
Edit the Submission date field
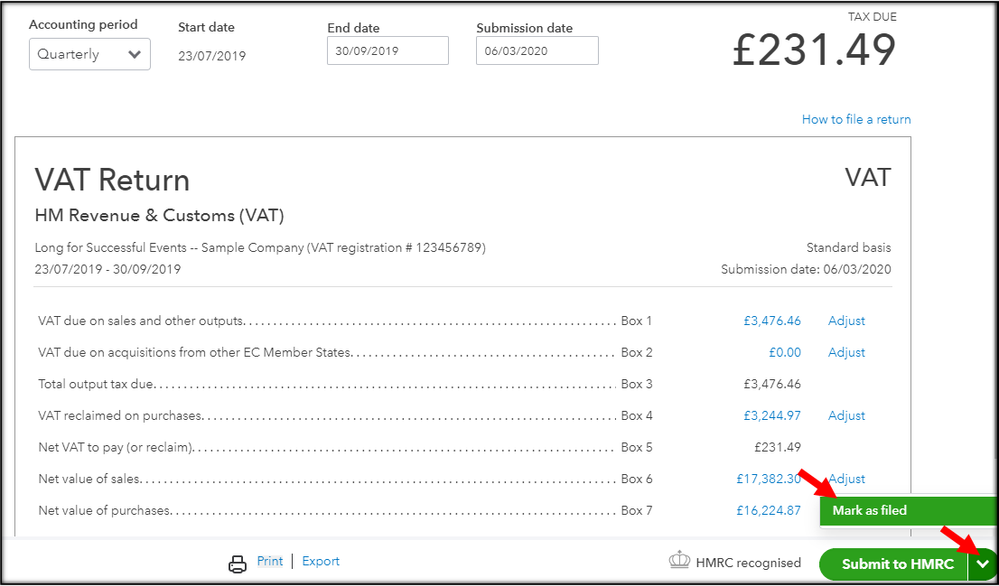click(x=537, y=50)
